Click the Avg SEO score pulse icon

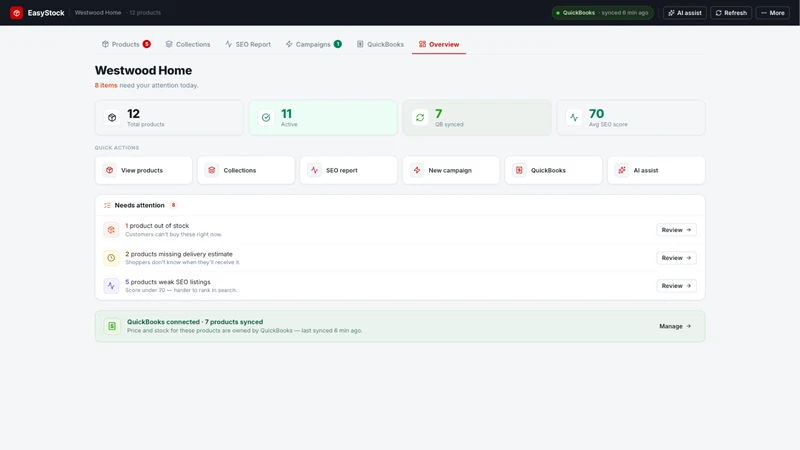(574, 117)
